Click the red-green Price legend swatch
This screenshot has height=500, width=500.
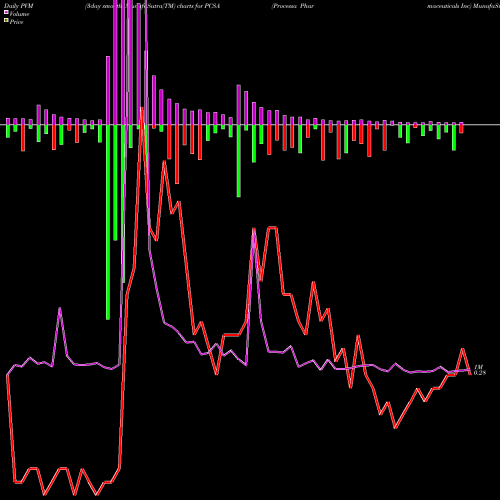6,20
